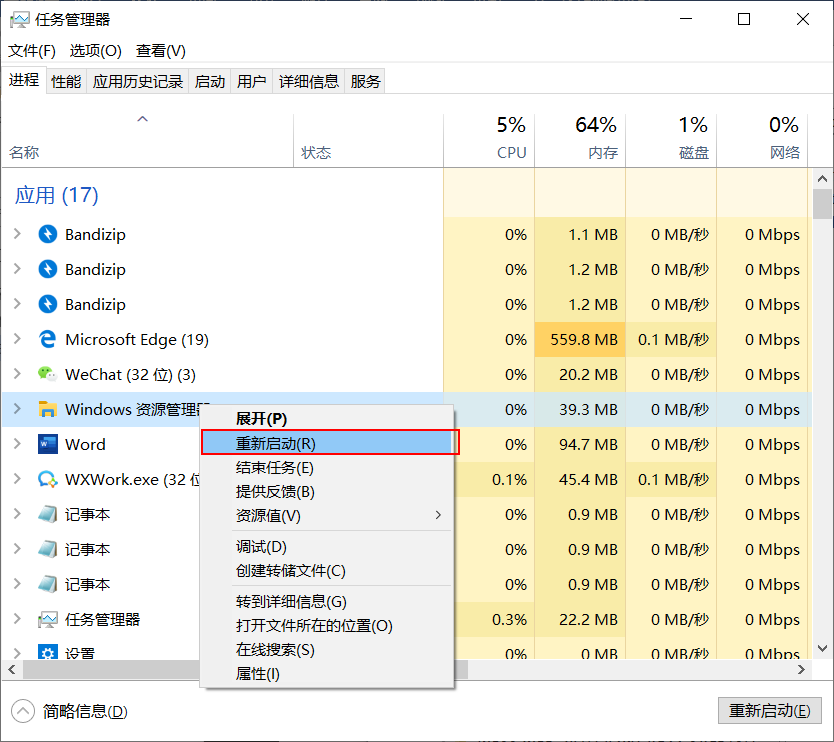Screen dimensions: 834x742
Task: Collapse to 简略信息 view
Action: pos(72,712)
